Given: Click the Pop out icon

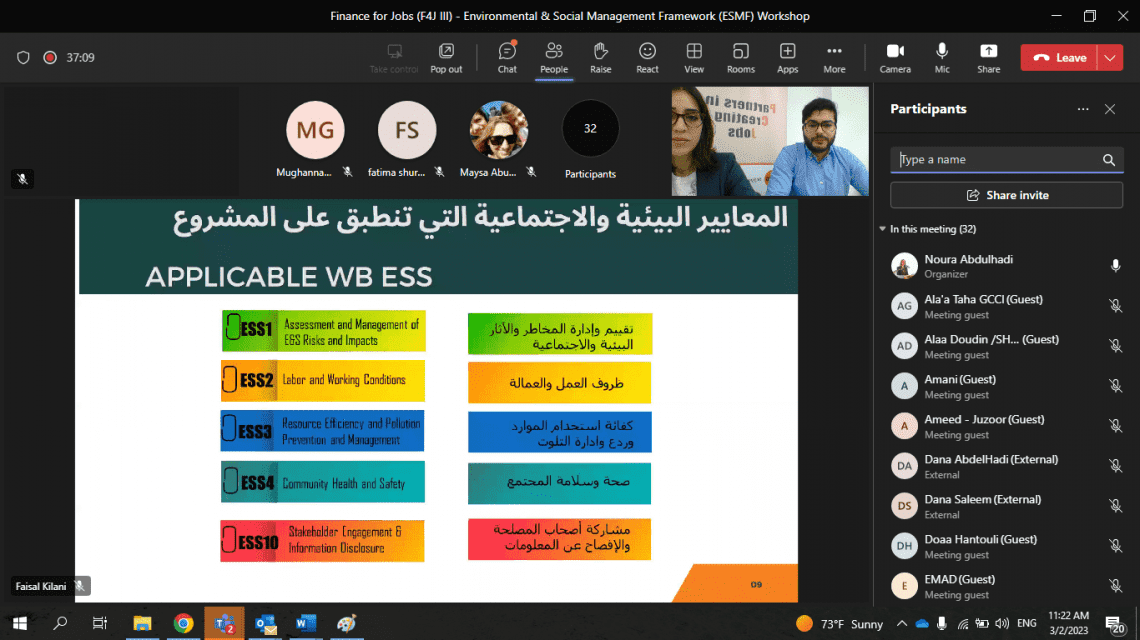Looking at the screenshot, I should (446, 57).
